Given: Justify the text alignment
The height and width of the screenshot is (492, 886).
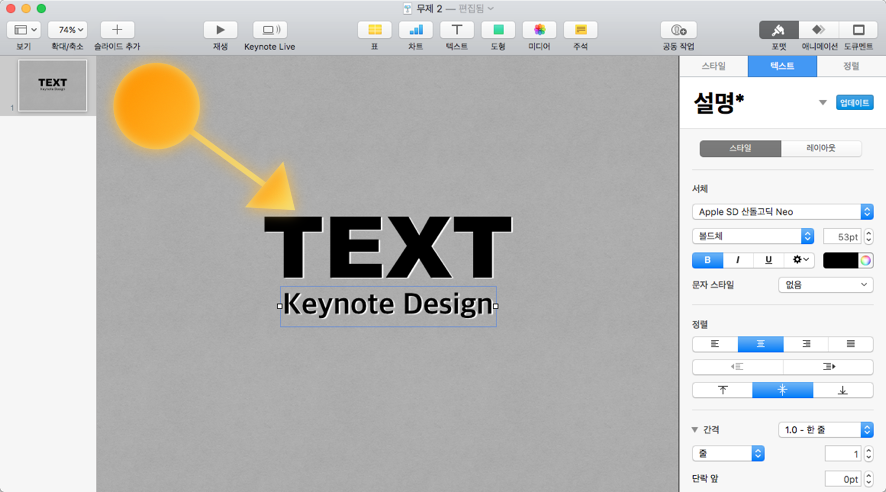Looking at the screenshot, I should pos(850,344).
